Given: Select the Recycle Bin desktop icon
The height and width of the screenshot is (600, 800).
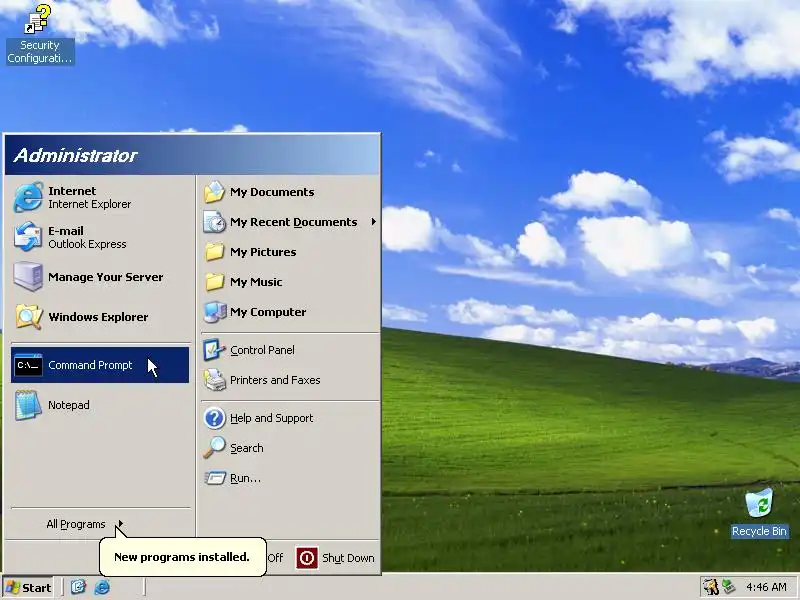Looking at the screenshot, I should click(759, 504).
